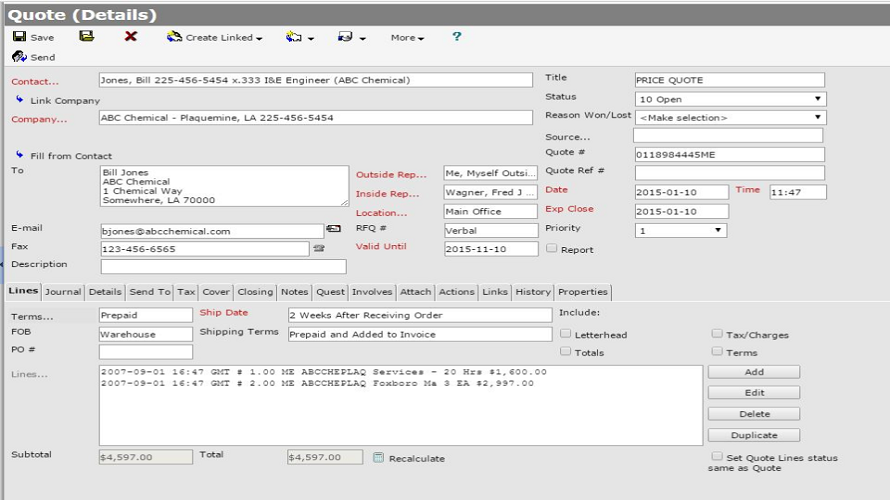890x500 pixels.
Task: Click the email icon beside the E-mail field
Action: tap(333, 230)
